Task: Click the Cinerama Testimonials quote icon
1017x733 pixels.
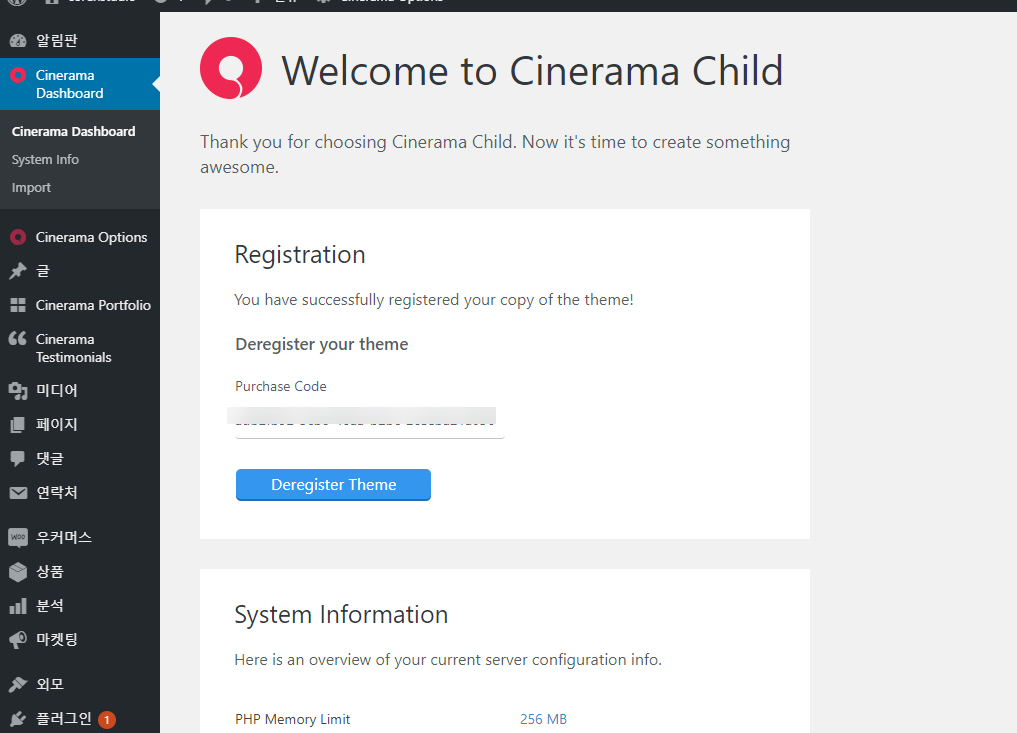Action: pos(18,339)
